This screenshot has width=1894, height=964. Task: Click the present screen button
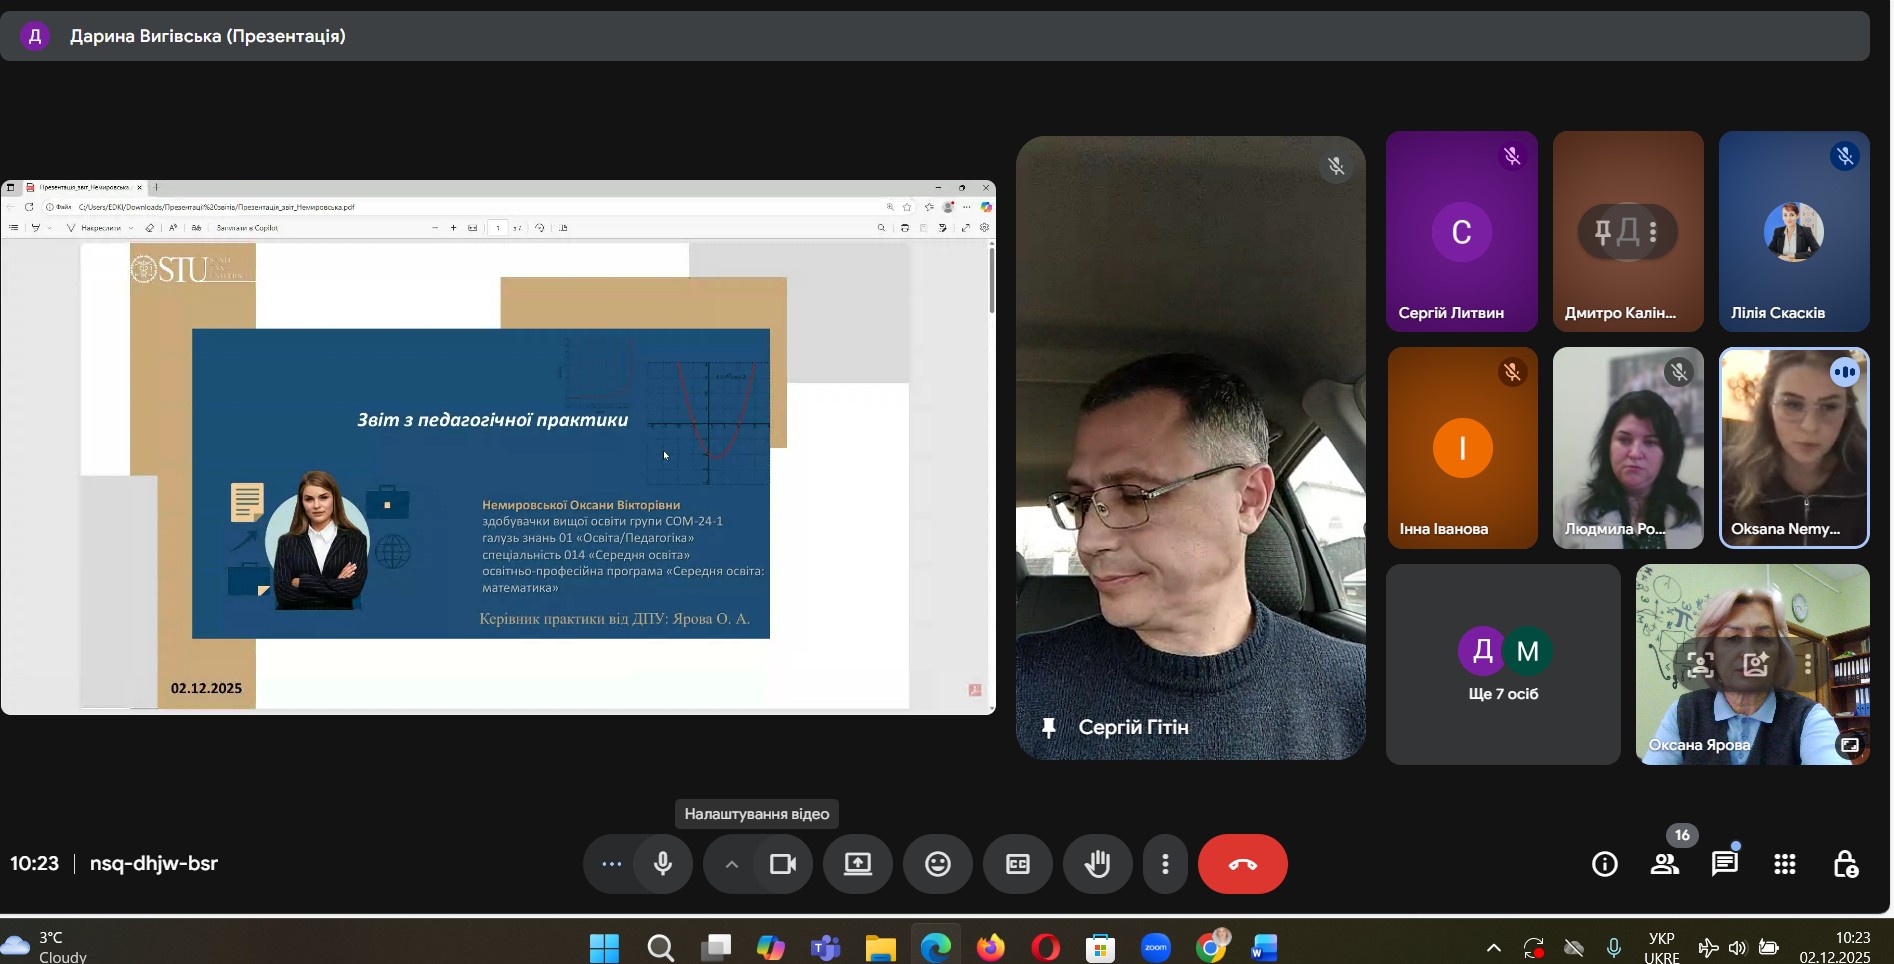pyautogui.click(x=857, y=864)
